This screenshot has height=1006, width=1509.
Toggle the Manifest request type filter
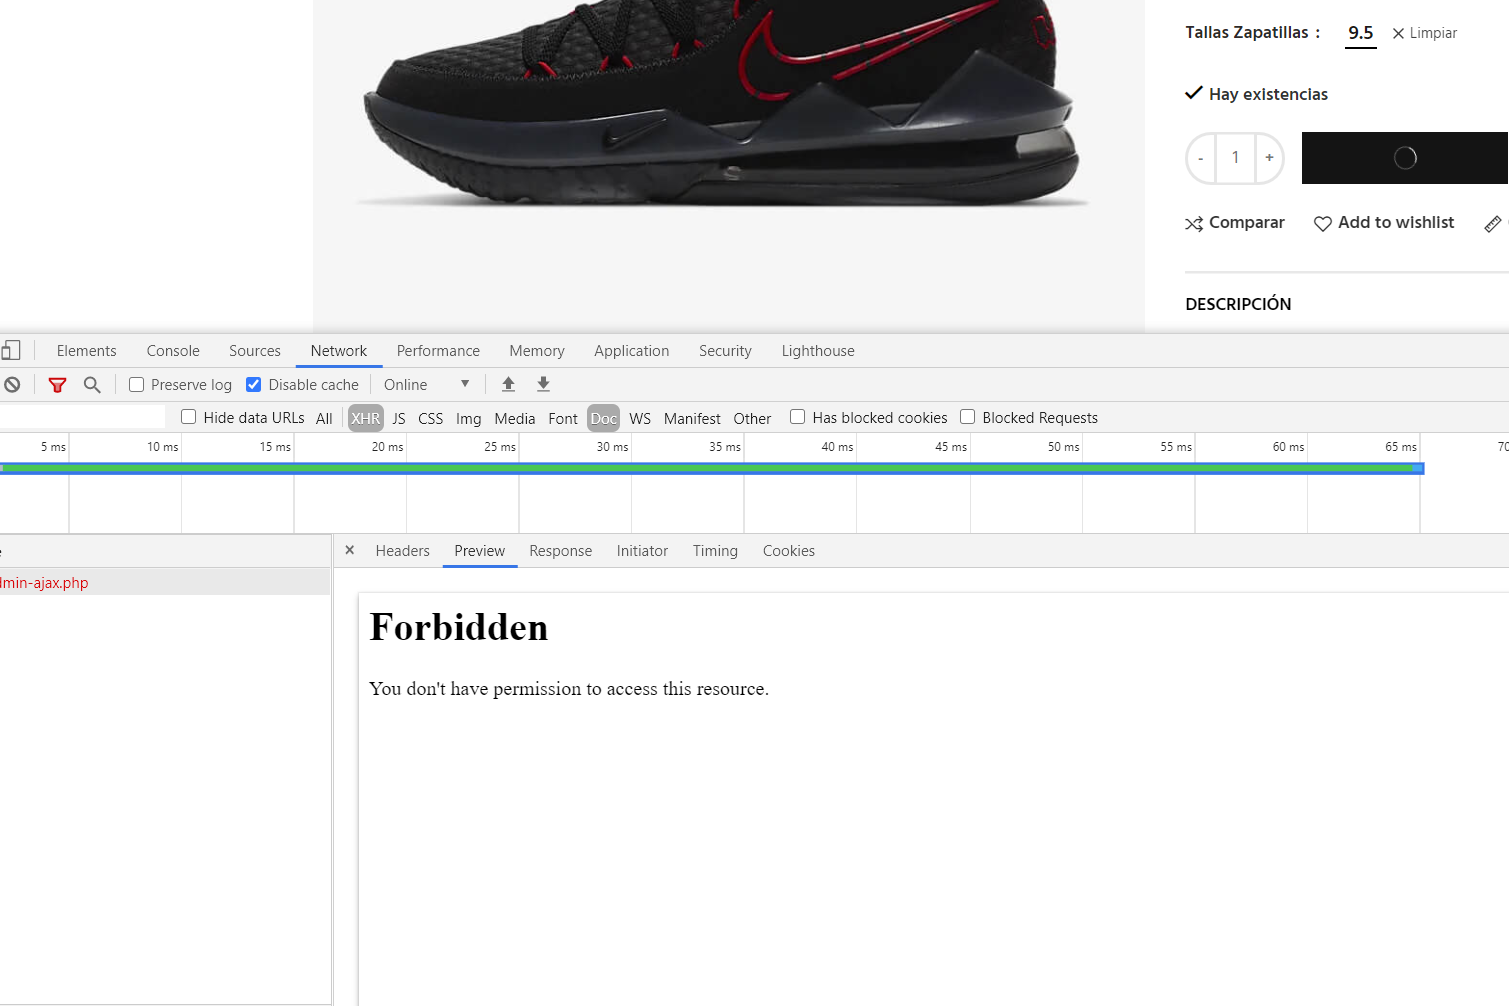pyautogui.click(x=692, y=418)
